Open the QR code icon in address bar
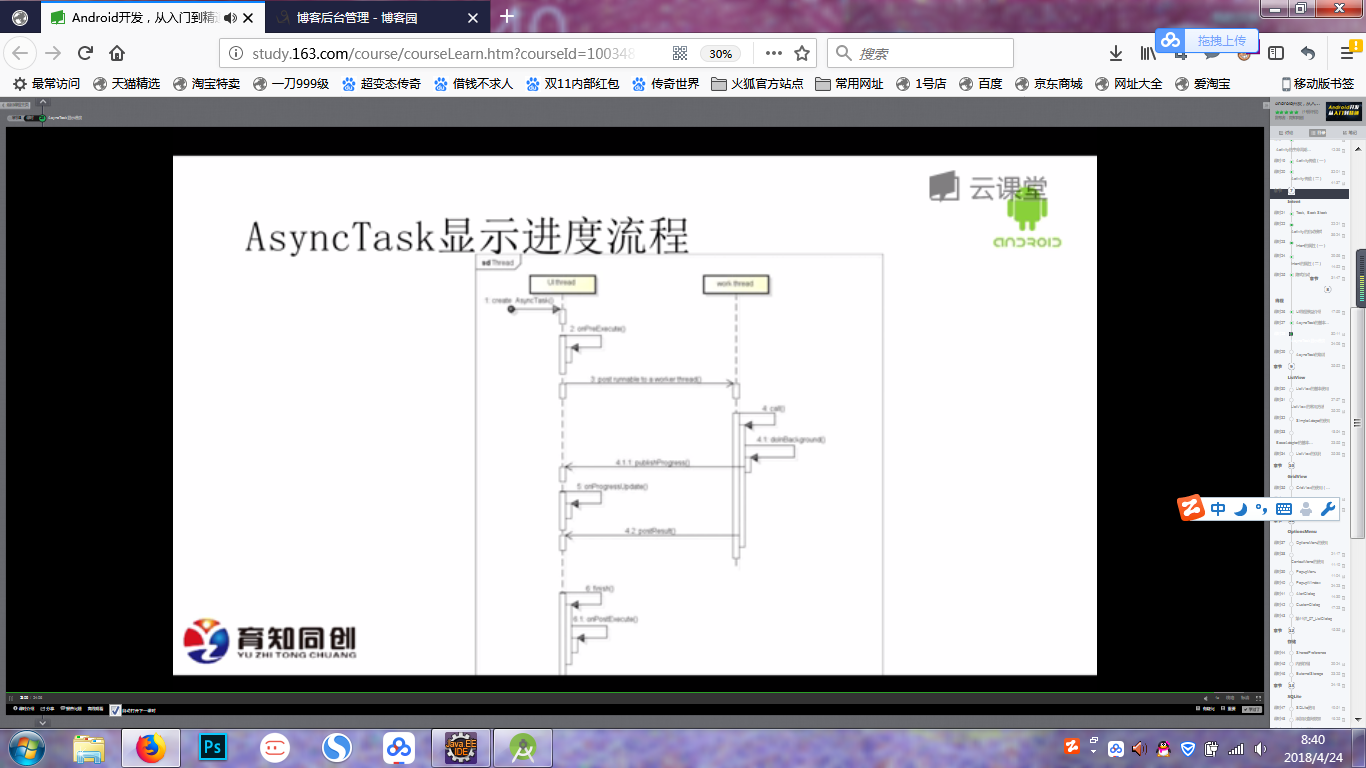 (680, 54)
